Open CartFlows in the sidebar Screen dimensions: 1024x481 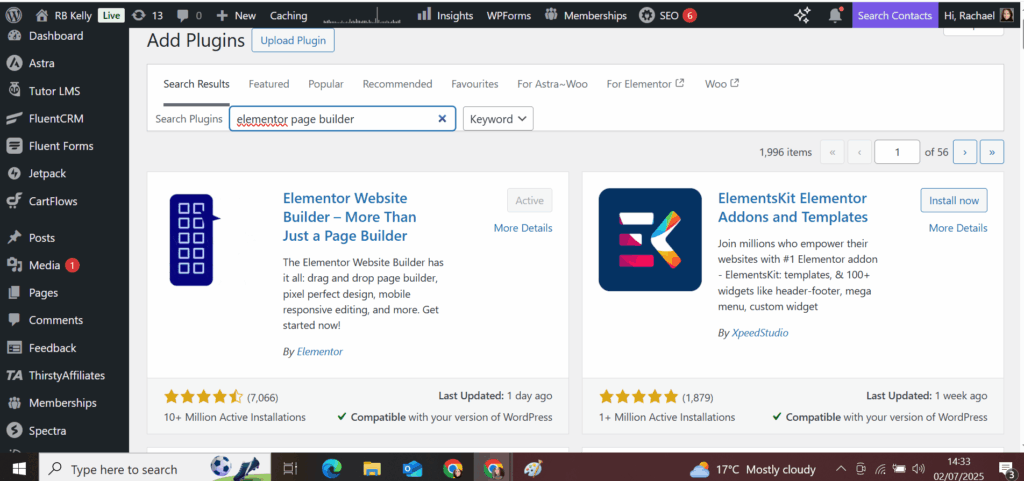[x=52, y=201]
